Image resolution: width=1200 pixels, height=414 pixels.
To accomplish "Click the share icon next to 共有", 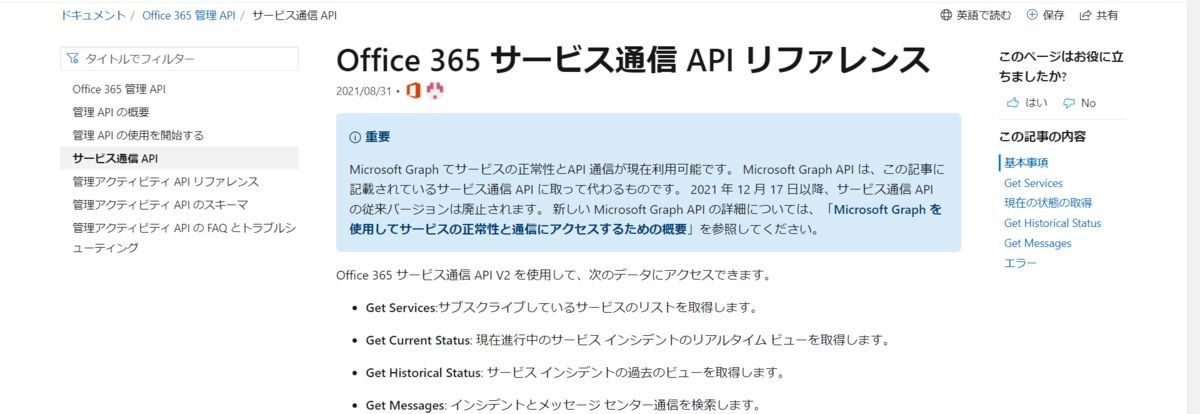I will tap(1085, 15).
